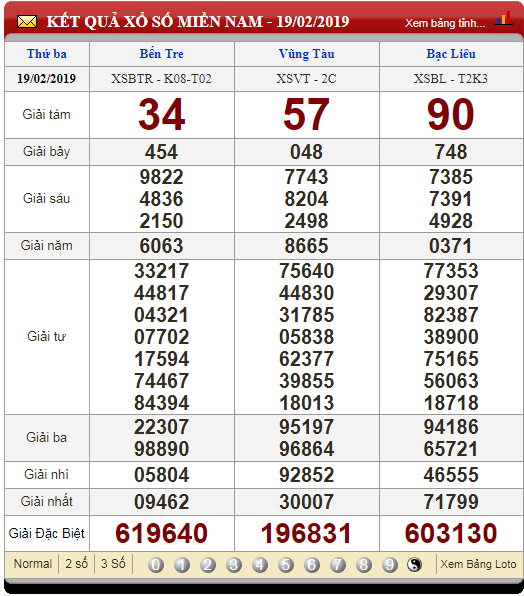
Task: Click Giải tư number 05838
Action: (x=306, y=337)
